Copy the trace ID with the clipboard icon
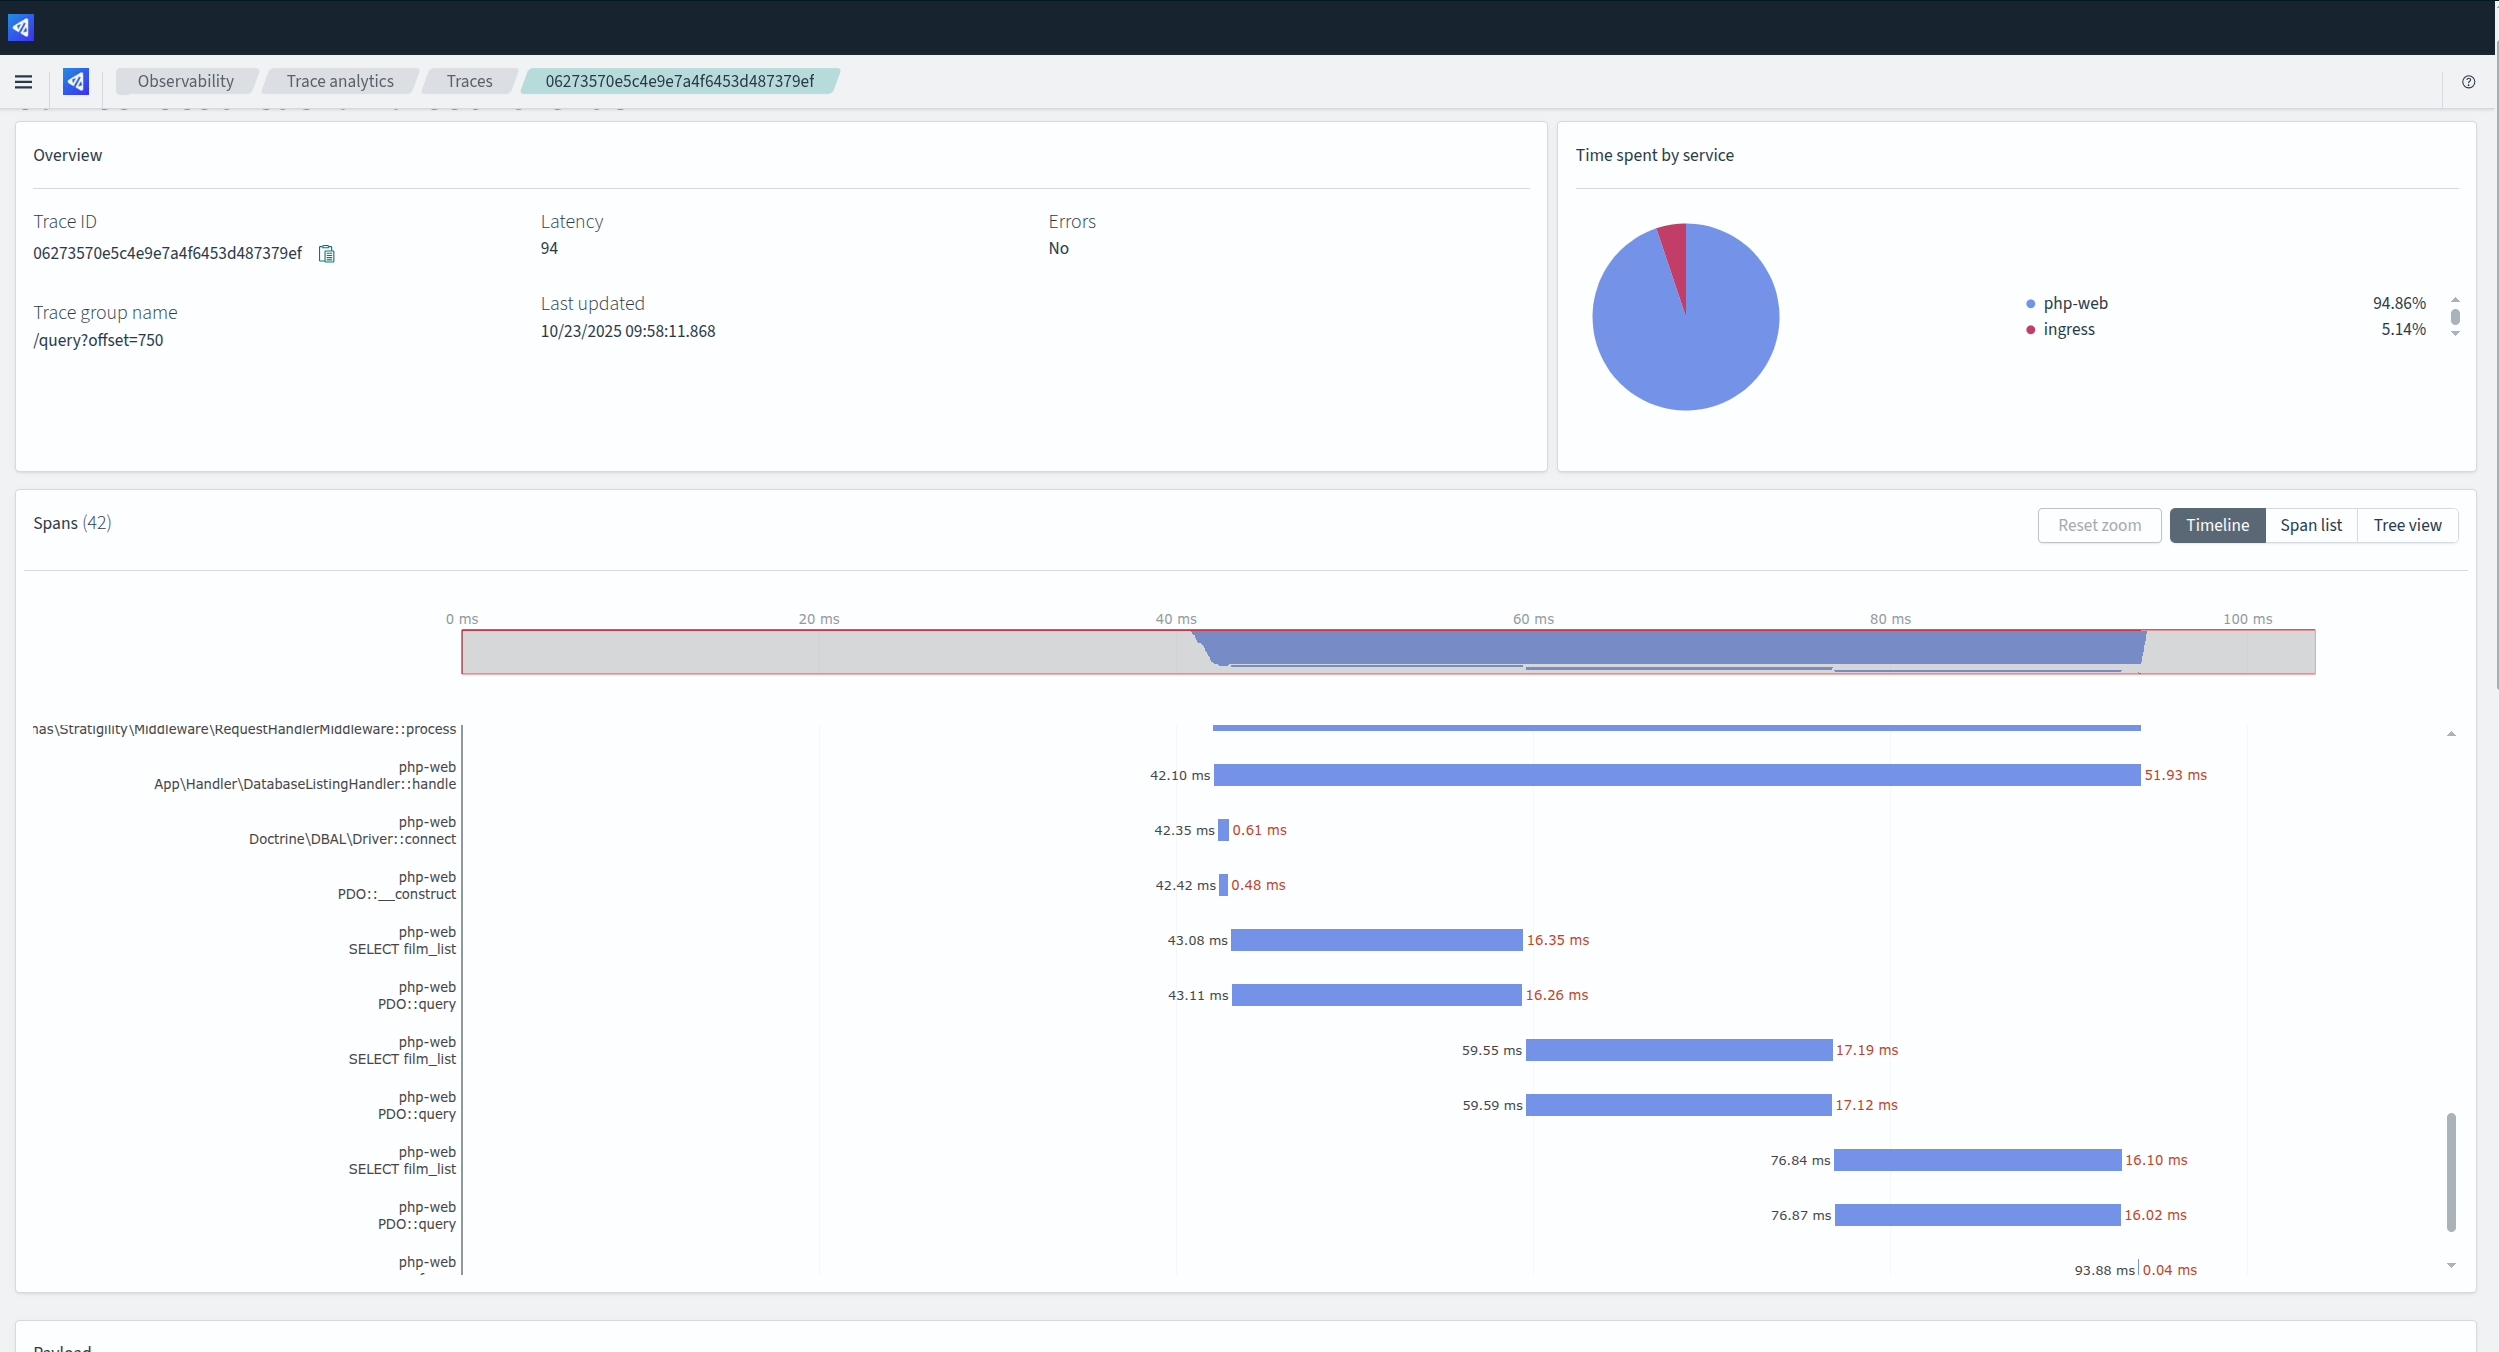The image size is (2499, 1352). pyautogui.click(x=326, y=254)
